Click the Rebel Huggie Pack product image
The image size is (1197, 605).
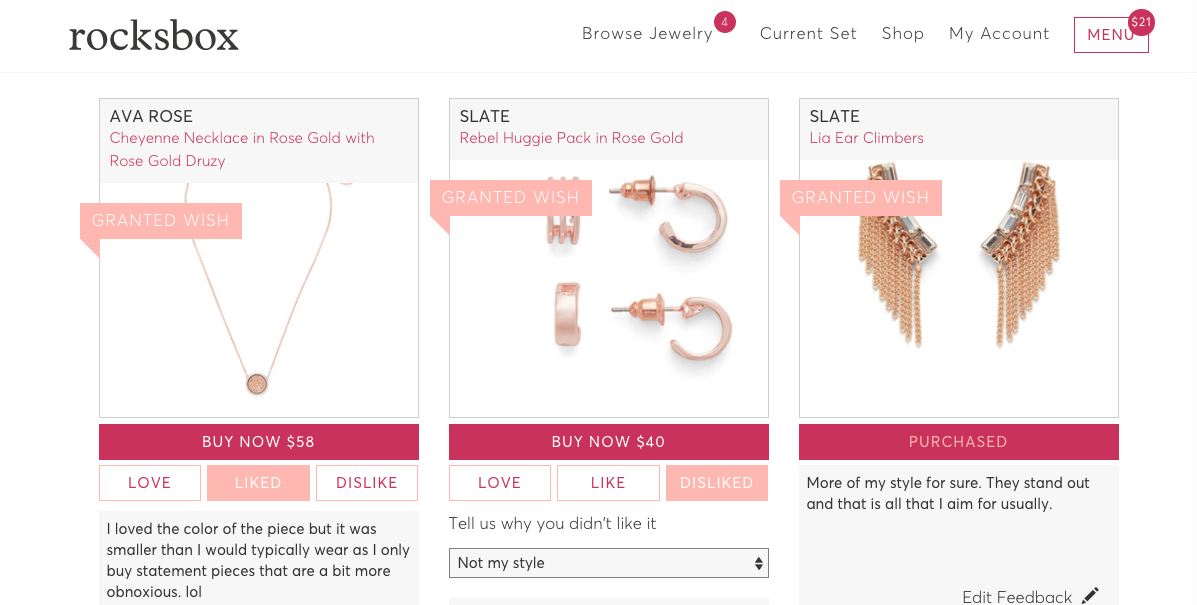point(608,288)
